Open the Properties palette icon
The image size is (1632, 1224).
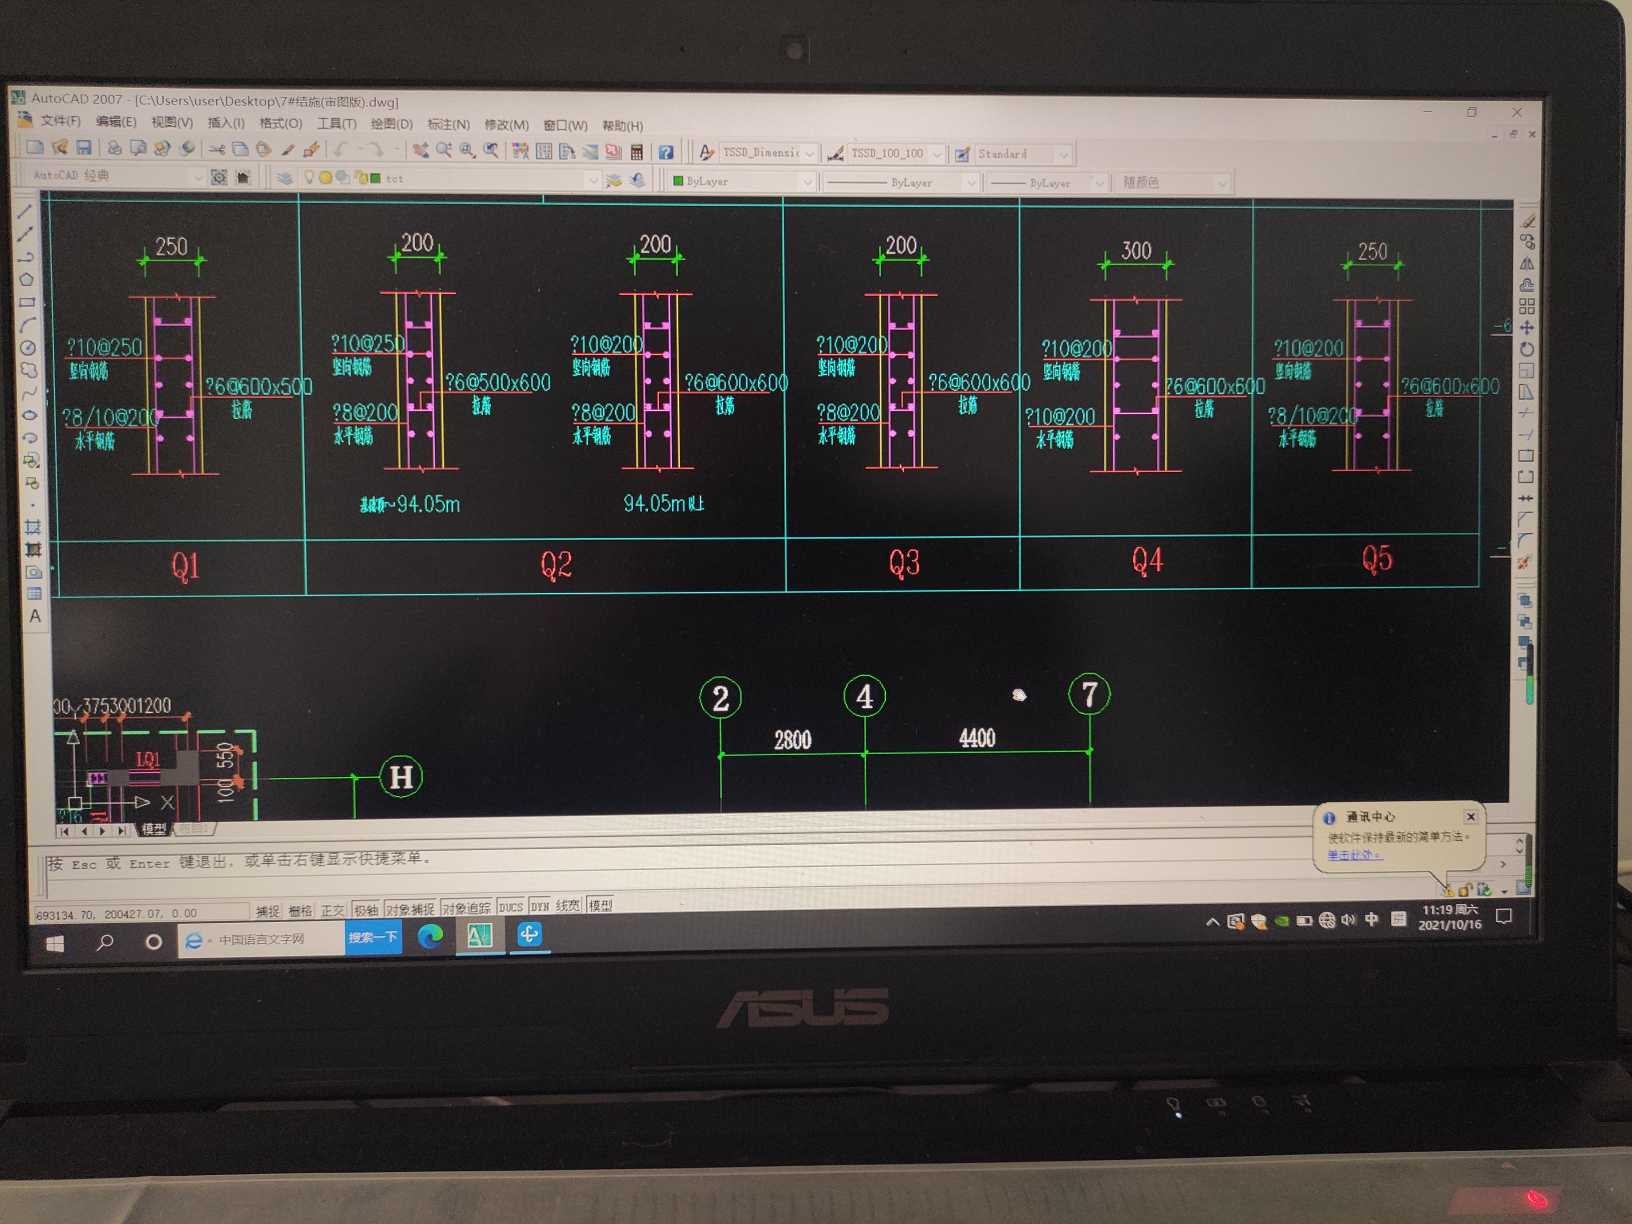coord(521,151)
